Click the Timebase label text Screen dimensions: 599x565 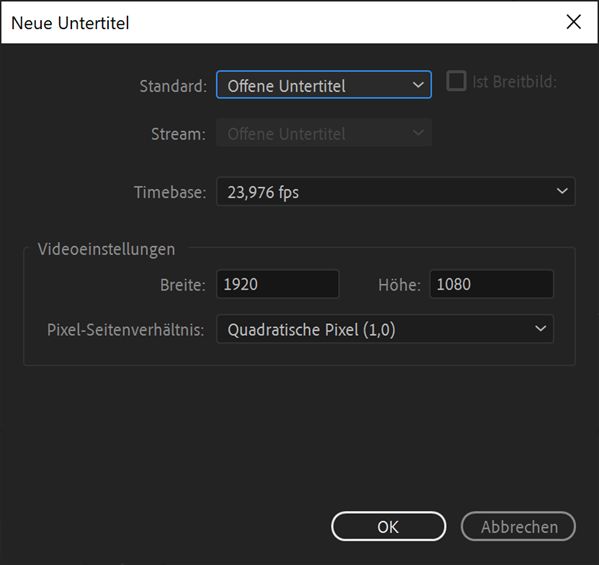170,192
